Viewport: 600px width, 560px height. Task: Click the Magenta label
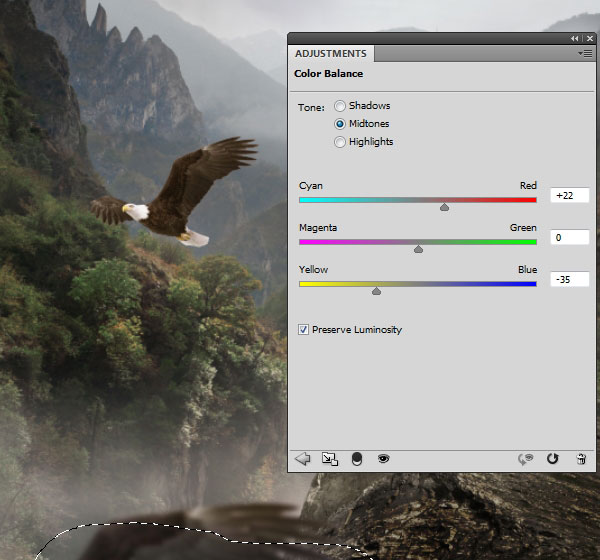[318, 228]
